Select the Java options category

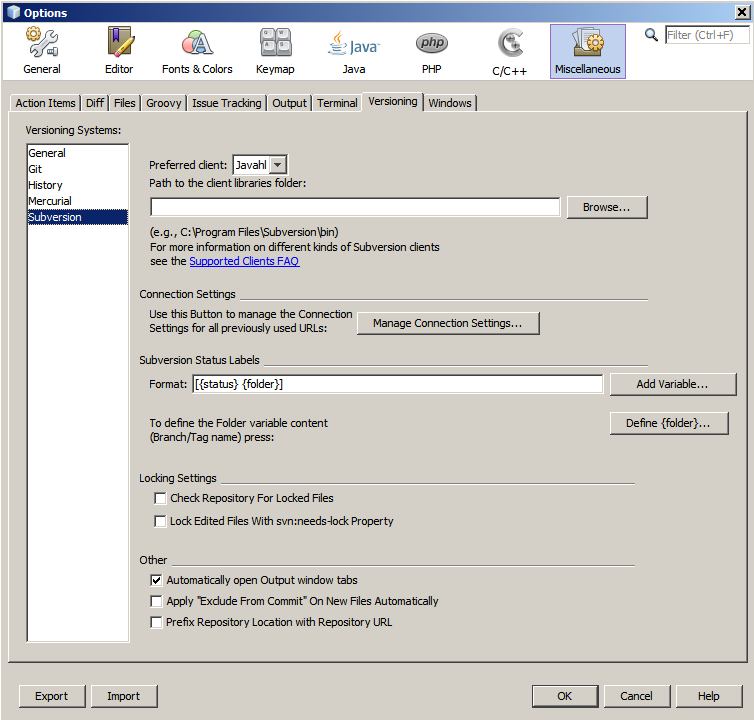coord(353,51)
